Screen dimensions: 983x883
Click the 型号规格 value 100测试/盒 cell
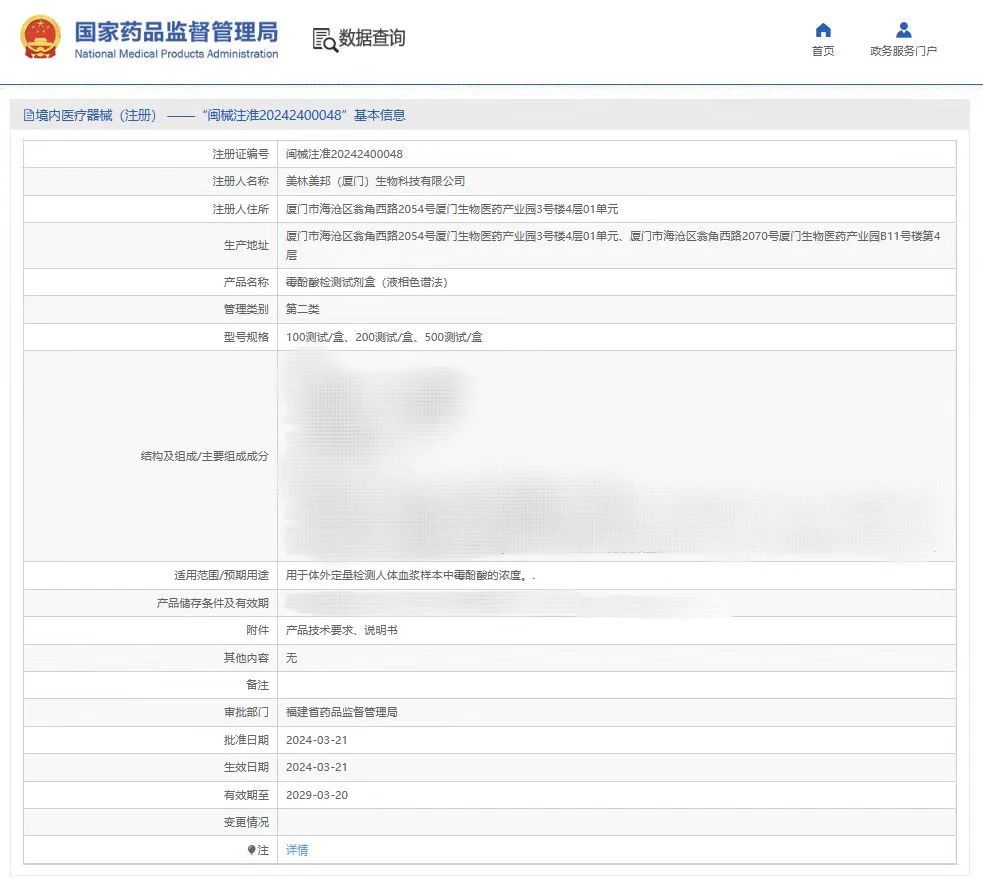[x=384, y=337]
